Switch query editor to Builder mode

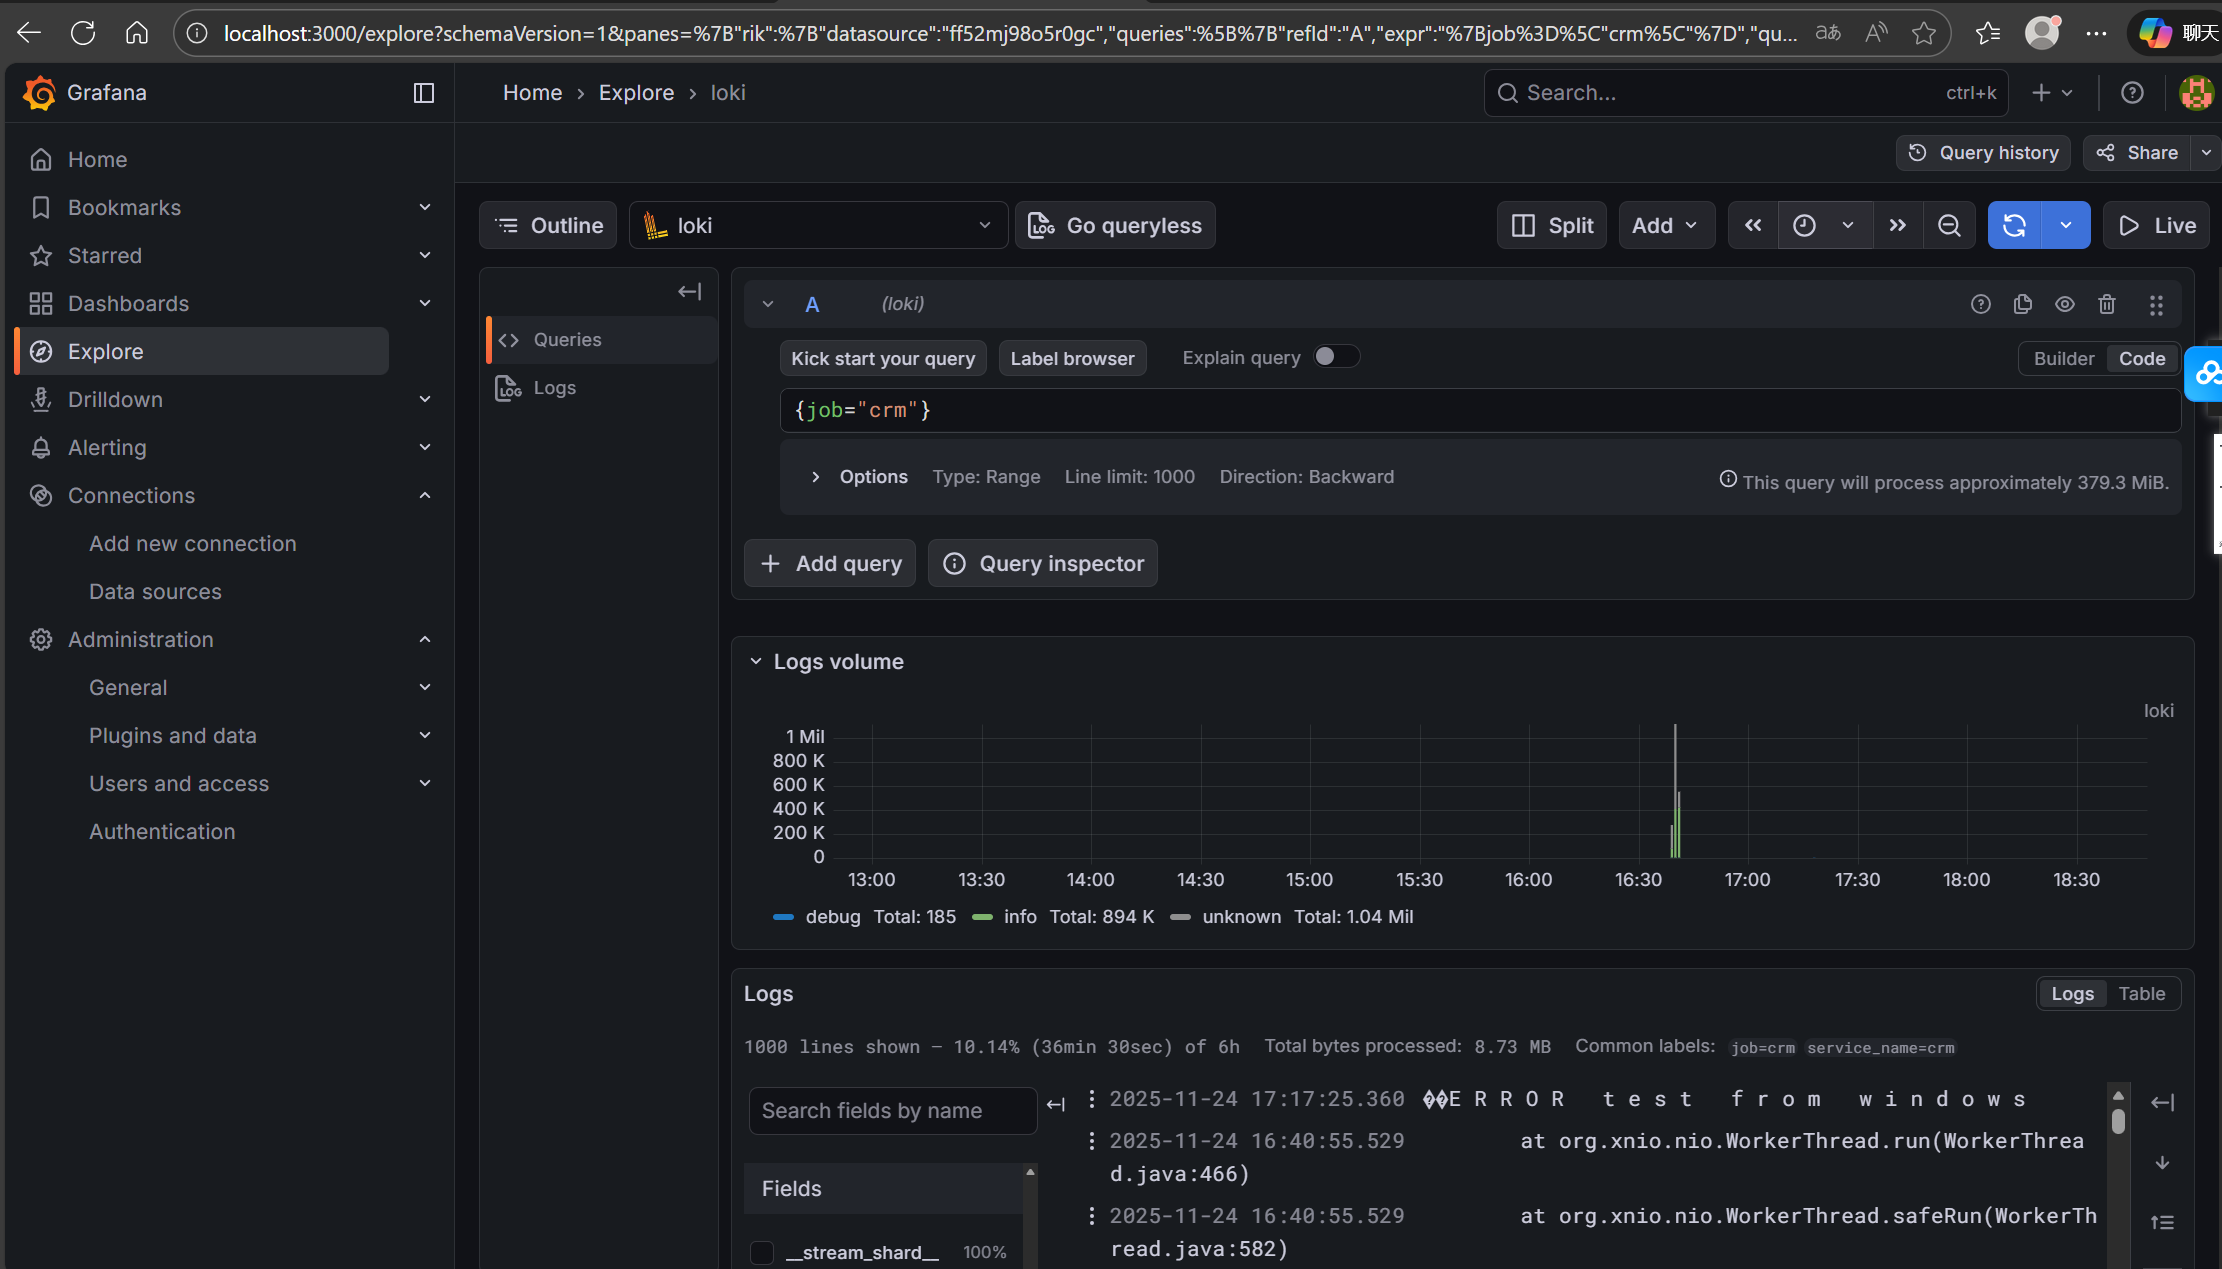point(2062,358)
